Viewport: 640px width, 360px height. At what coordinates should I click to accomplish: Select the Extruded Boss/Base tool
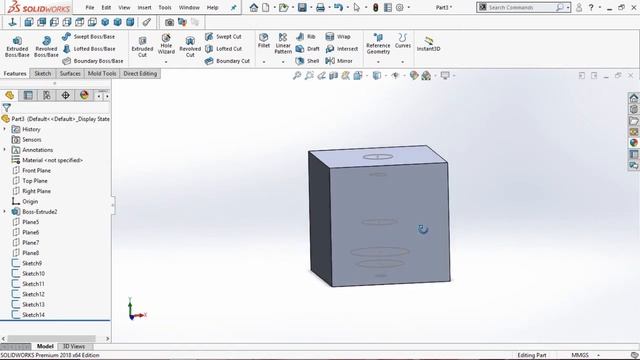pyautogui.click(x=17, y=46)
